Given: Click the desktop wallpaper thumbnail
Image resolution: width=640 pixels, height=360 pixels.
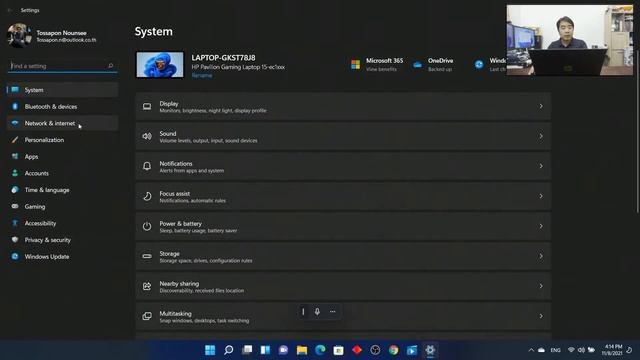Looking at the screenshot, I should 160,64.
